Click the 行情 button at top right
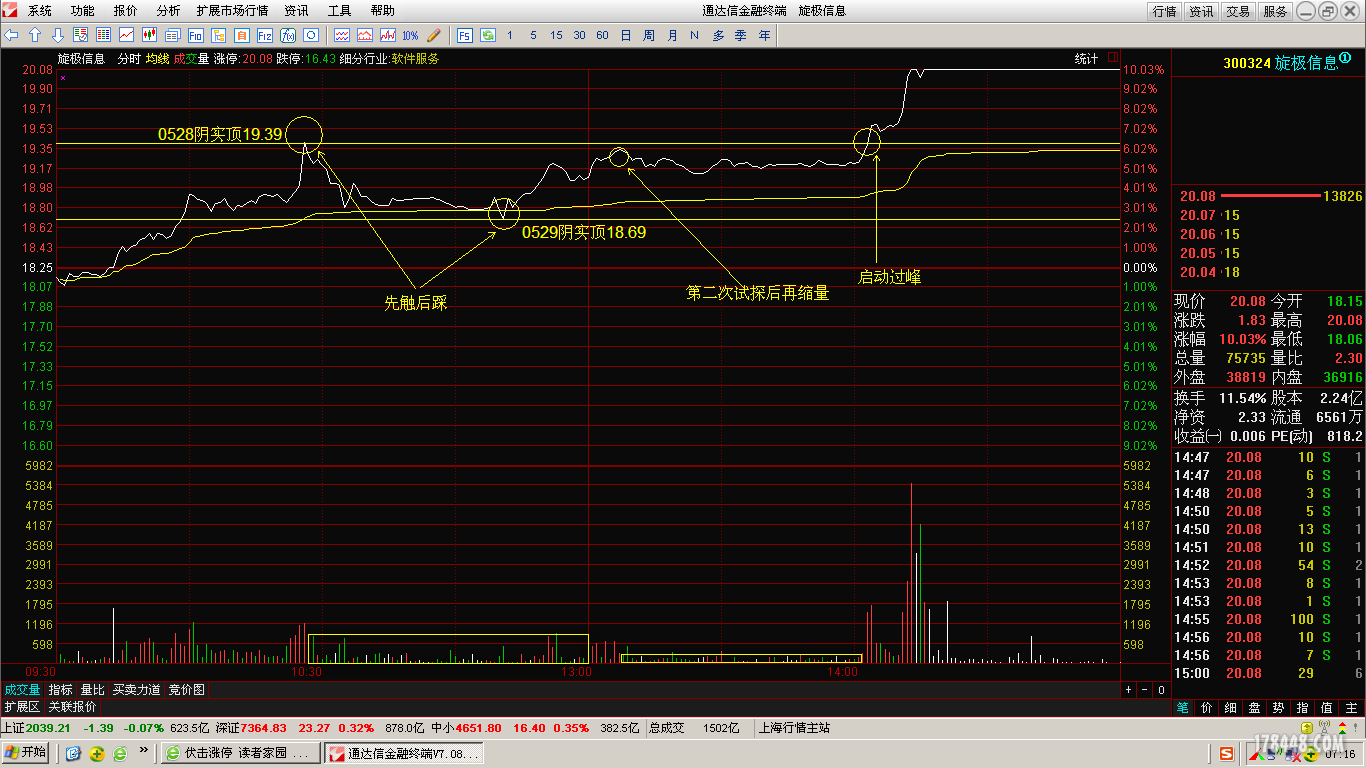1366x768 pixels. pos(1164,11)
